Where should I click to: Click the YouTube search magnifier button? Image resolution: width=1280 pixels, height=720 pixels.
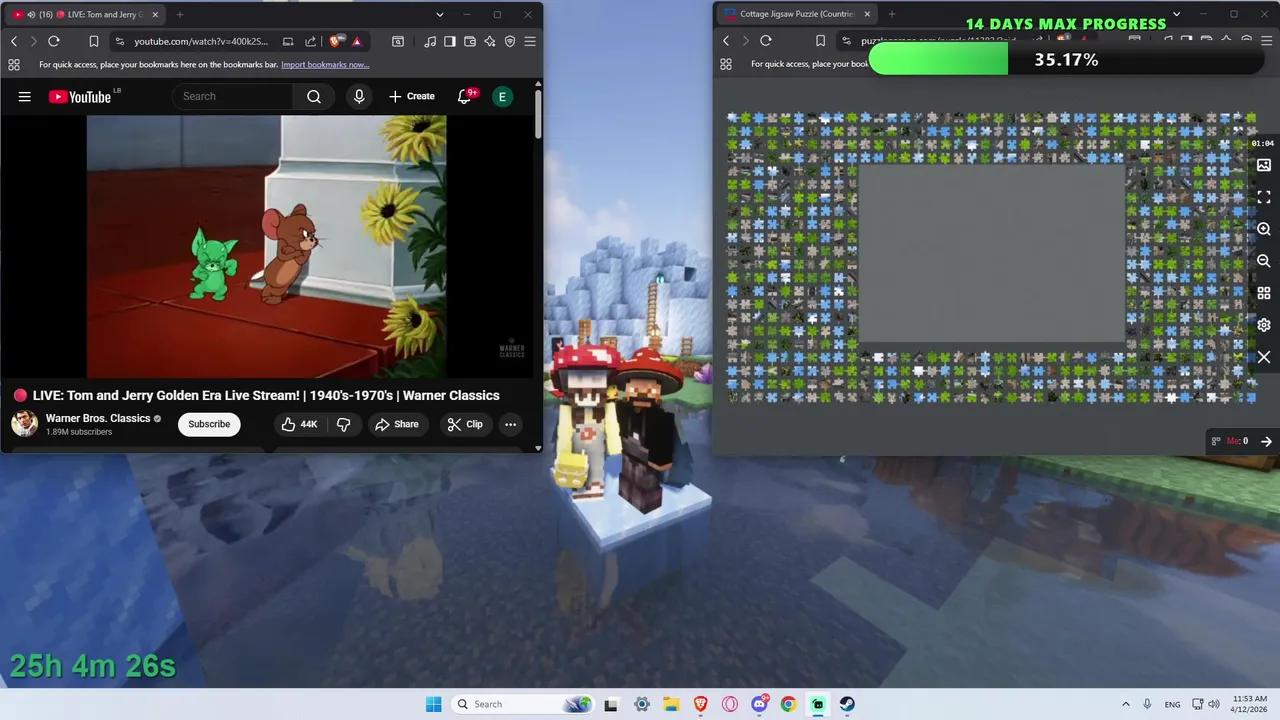click(x=314, y=96)
